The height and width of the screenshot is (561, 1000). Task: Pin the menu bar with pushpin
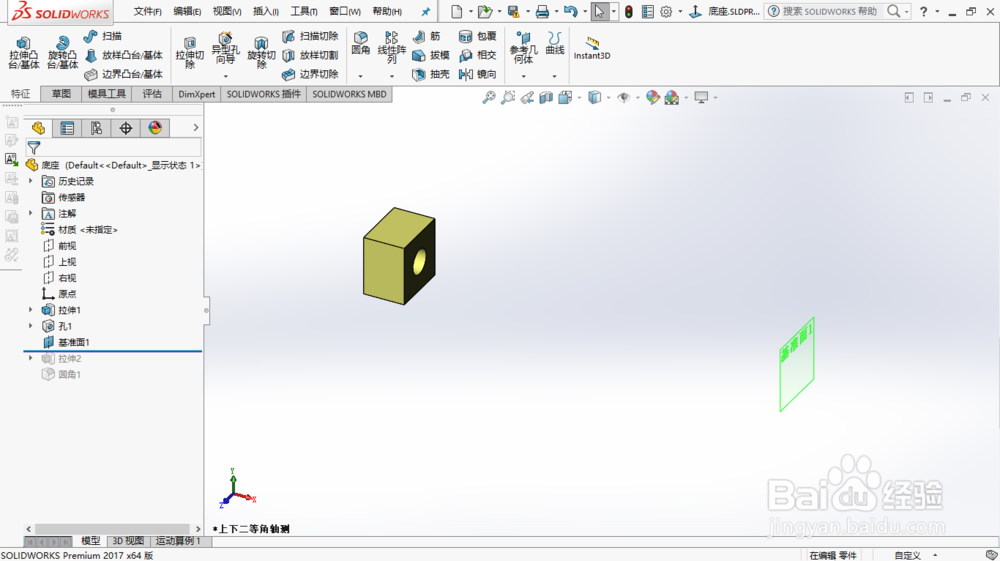(425, 11)
